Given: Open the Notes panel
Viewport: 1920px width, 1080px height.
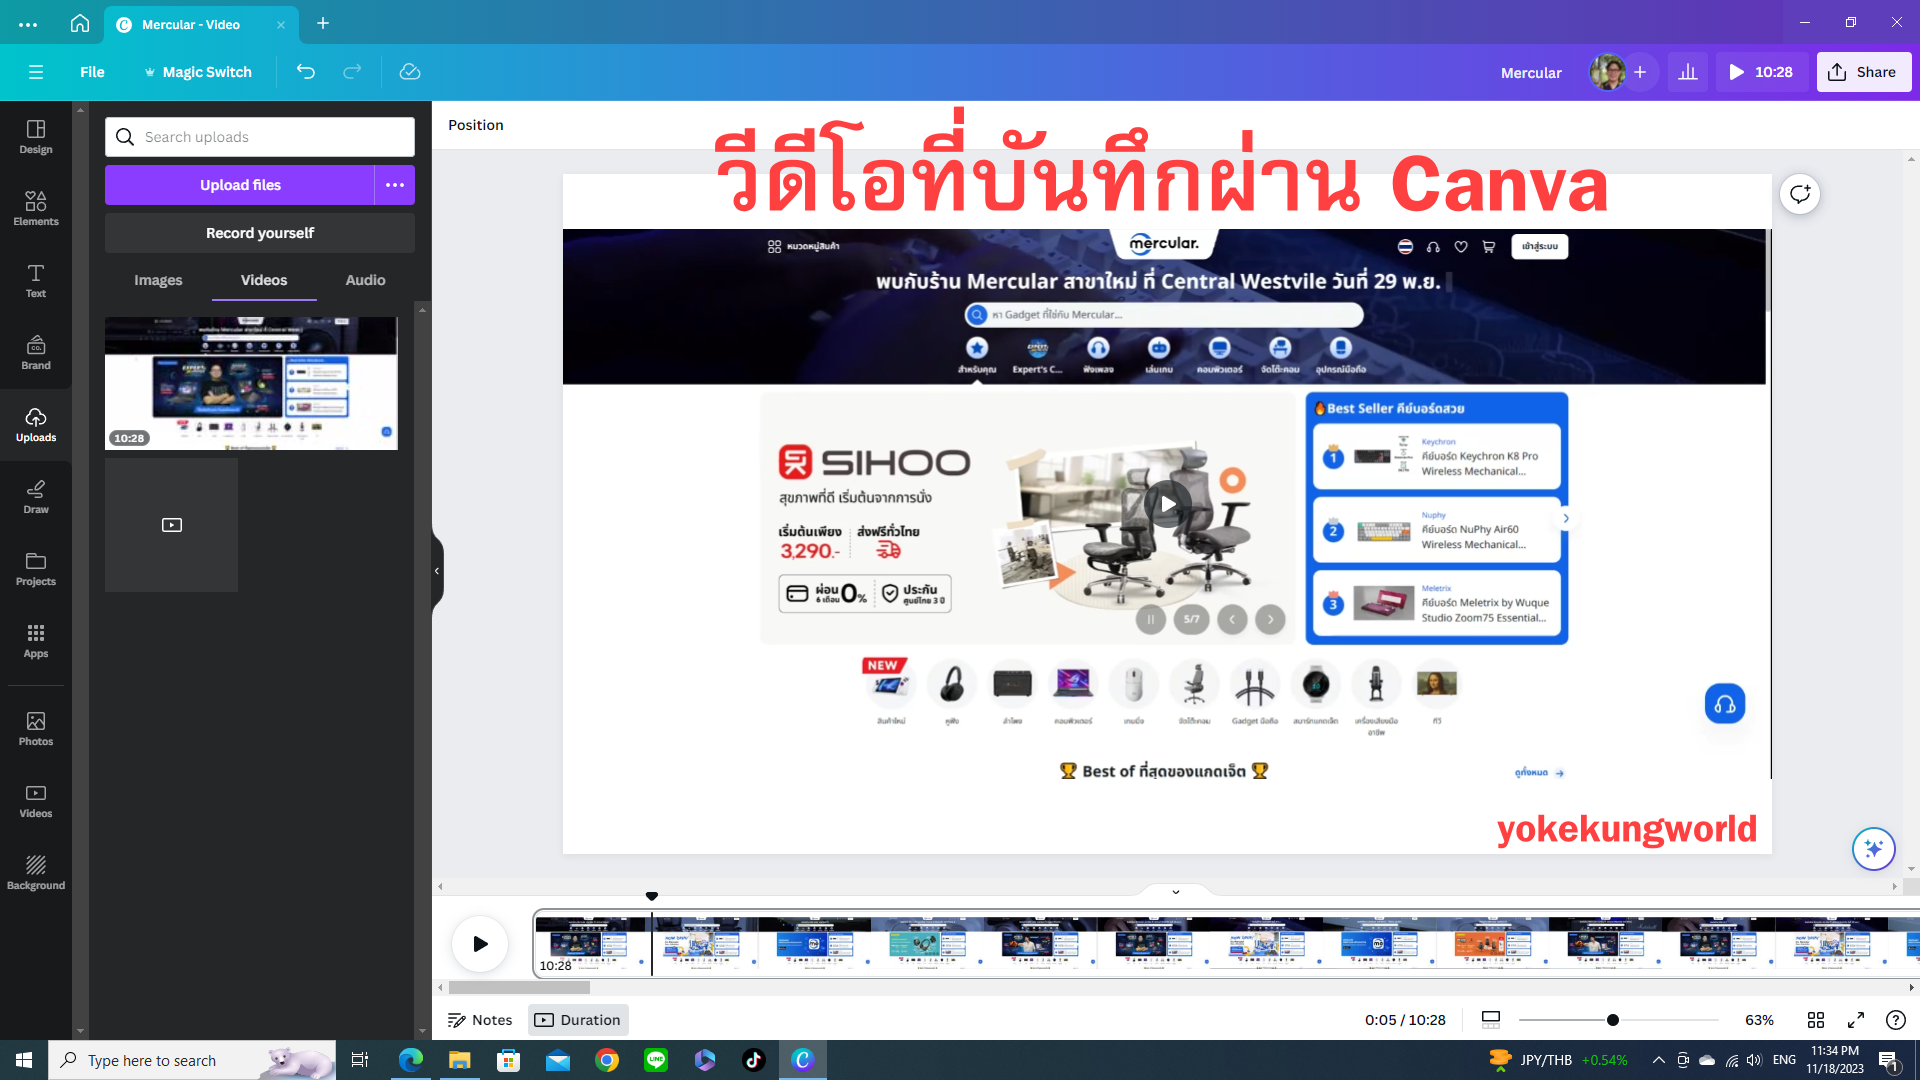Looking at the screenshot, I should 480,1020.
